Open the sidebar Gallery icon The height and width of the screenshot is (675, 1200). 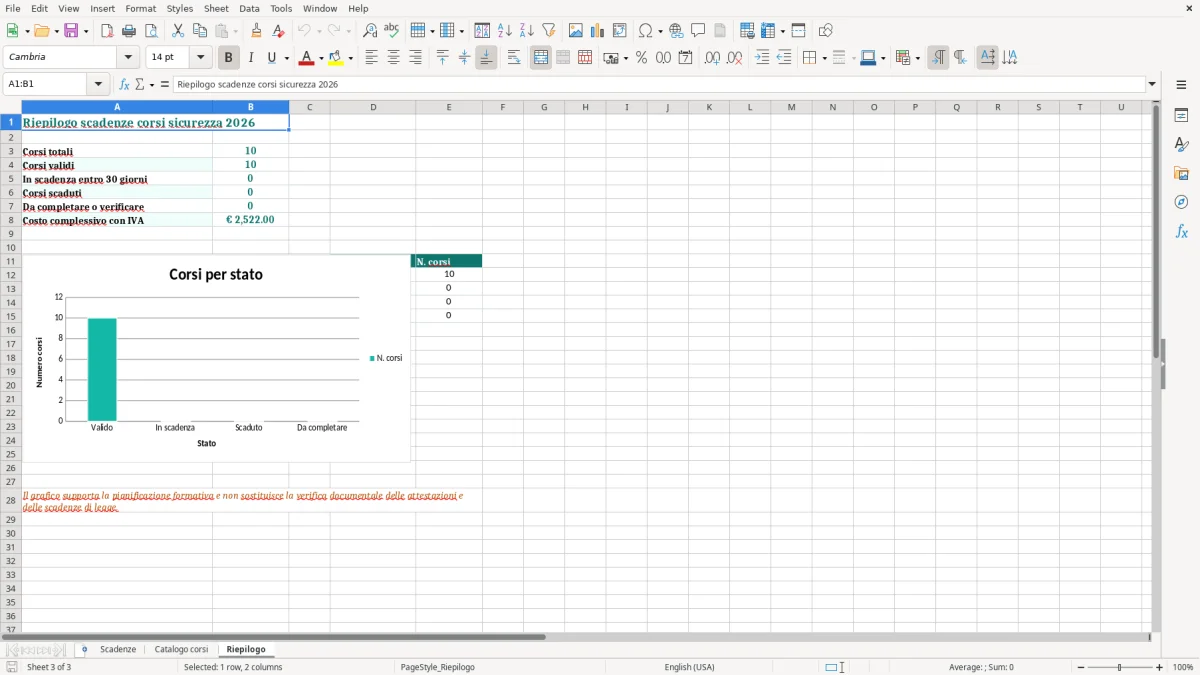pos(1181,173)
